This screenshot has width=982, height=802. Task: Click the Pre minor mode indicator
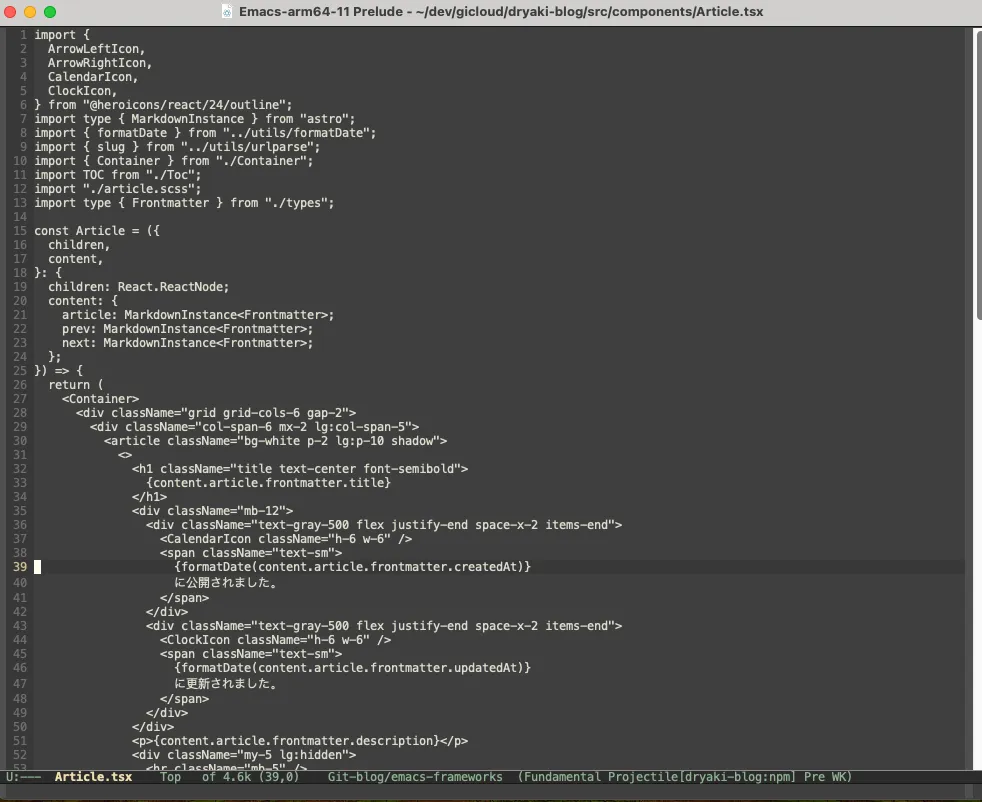[x=815, y=777]
